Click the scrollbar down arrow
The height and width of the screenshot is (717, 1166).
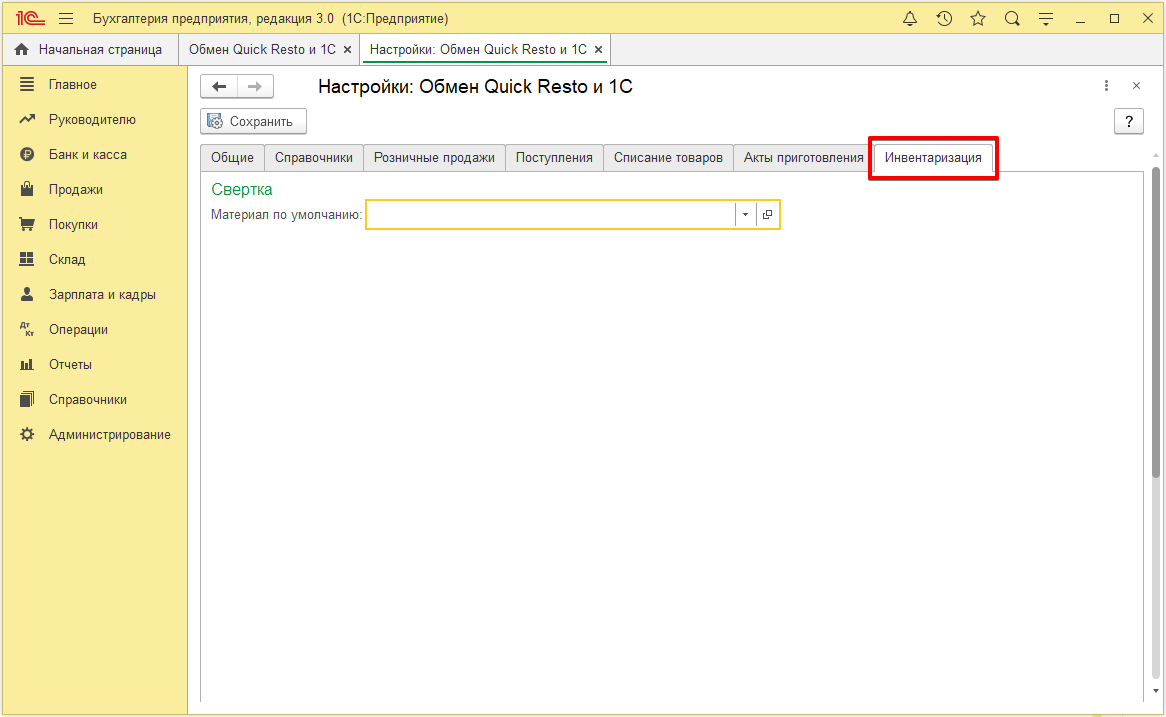pyautogui.click(x=1156, y=691)
